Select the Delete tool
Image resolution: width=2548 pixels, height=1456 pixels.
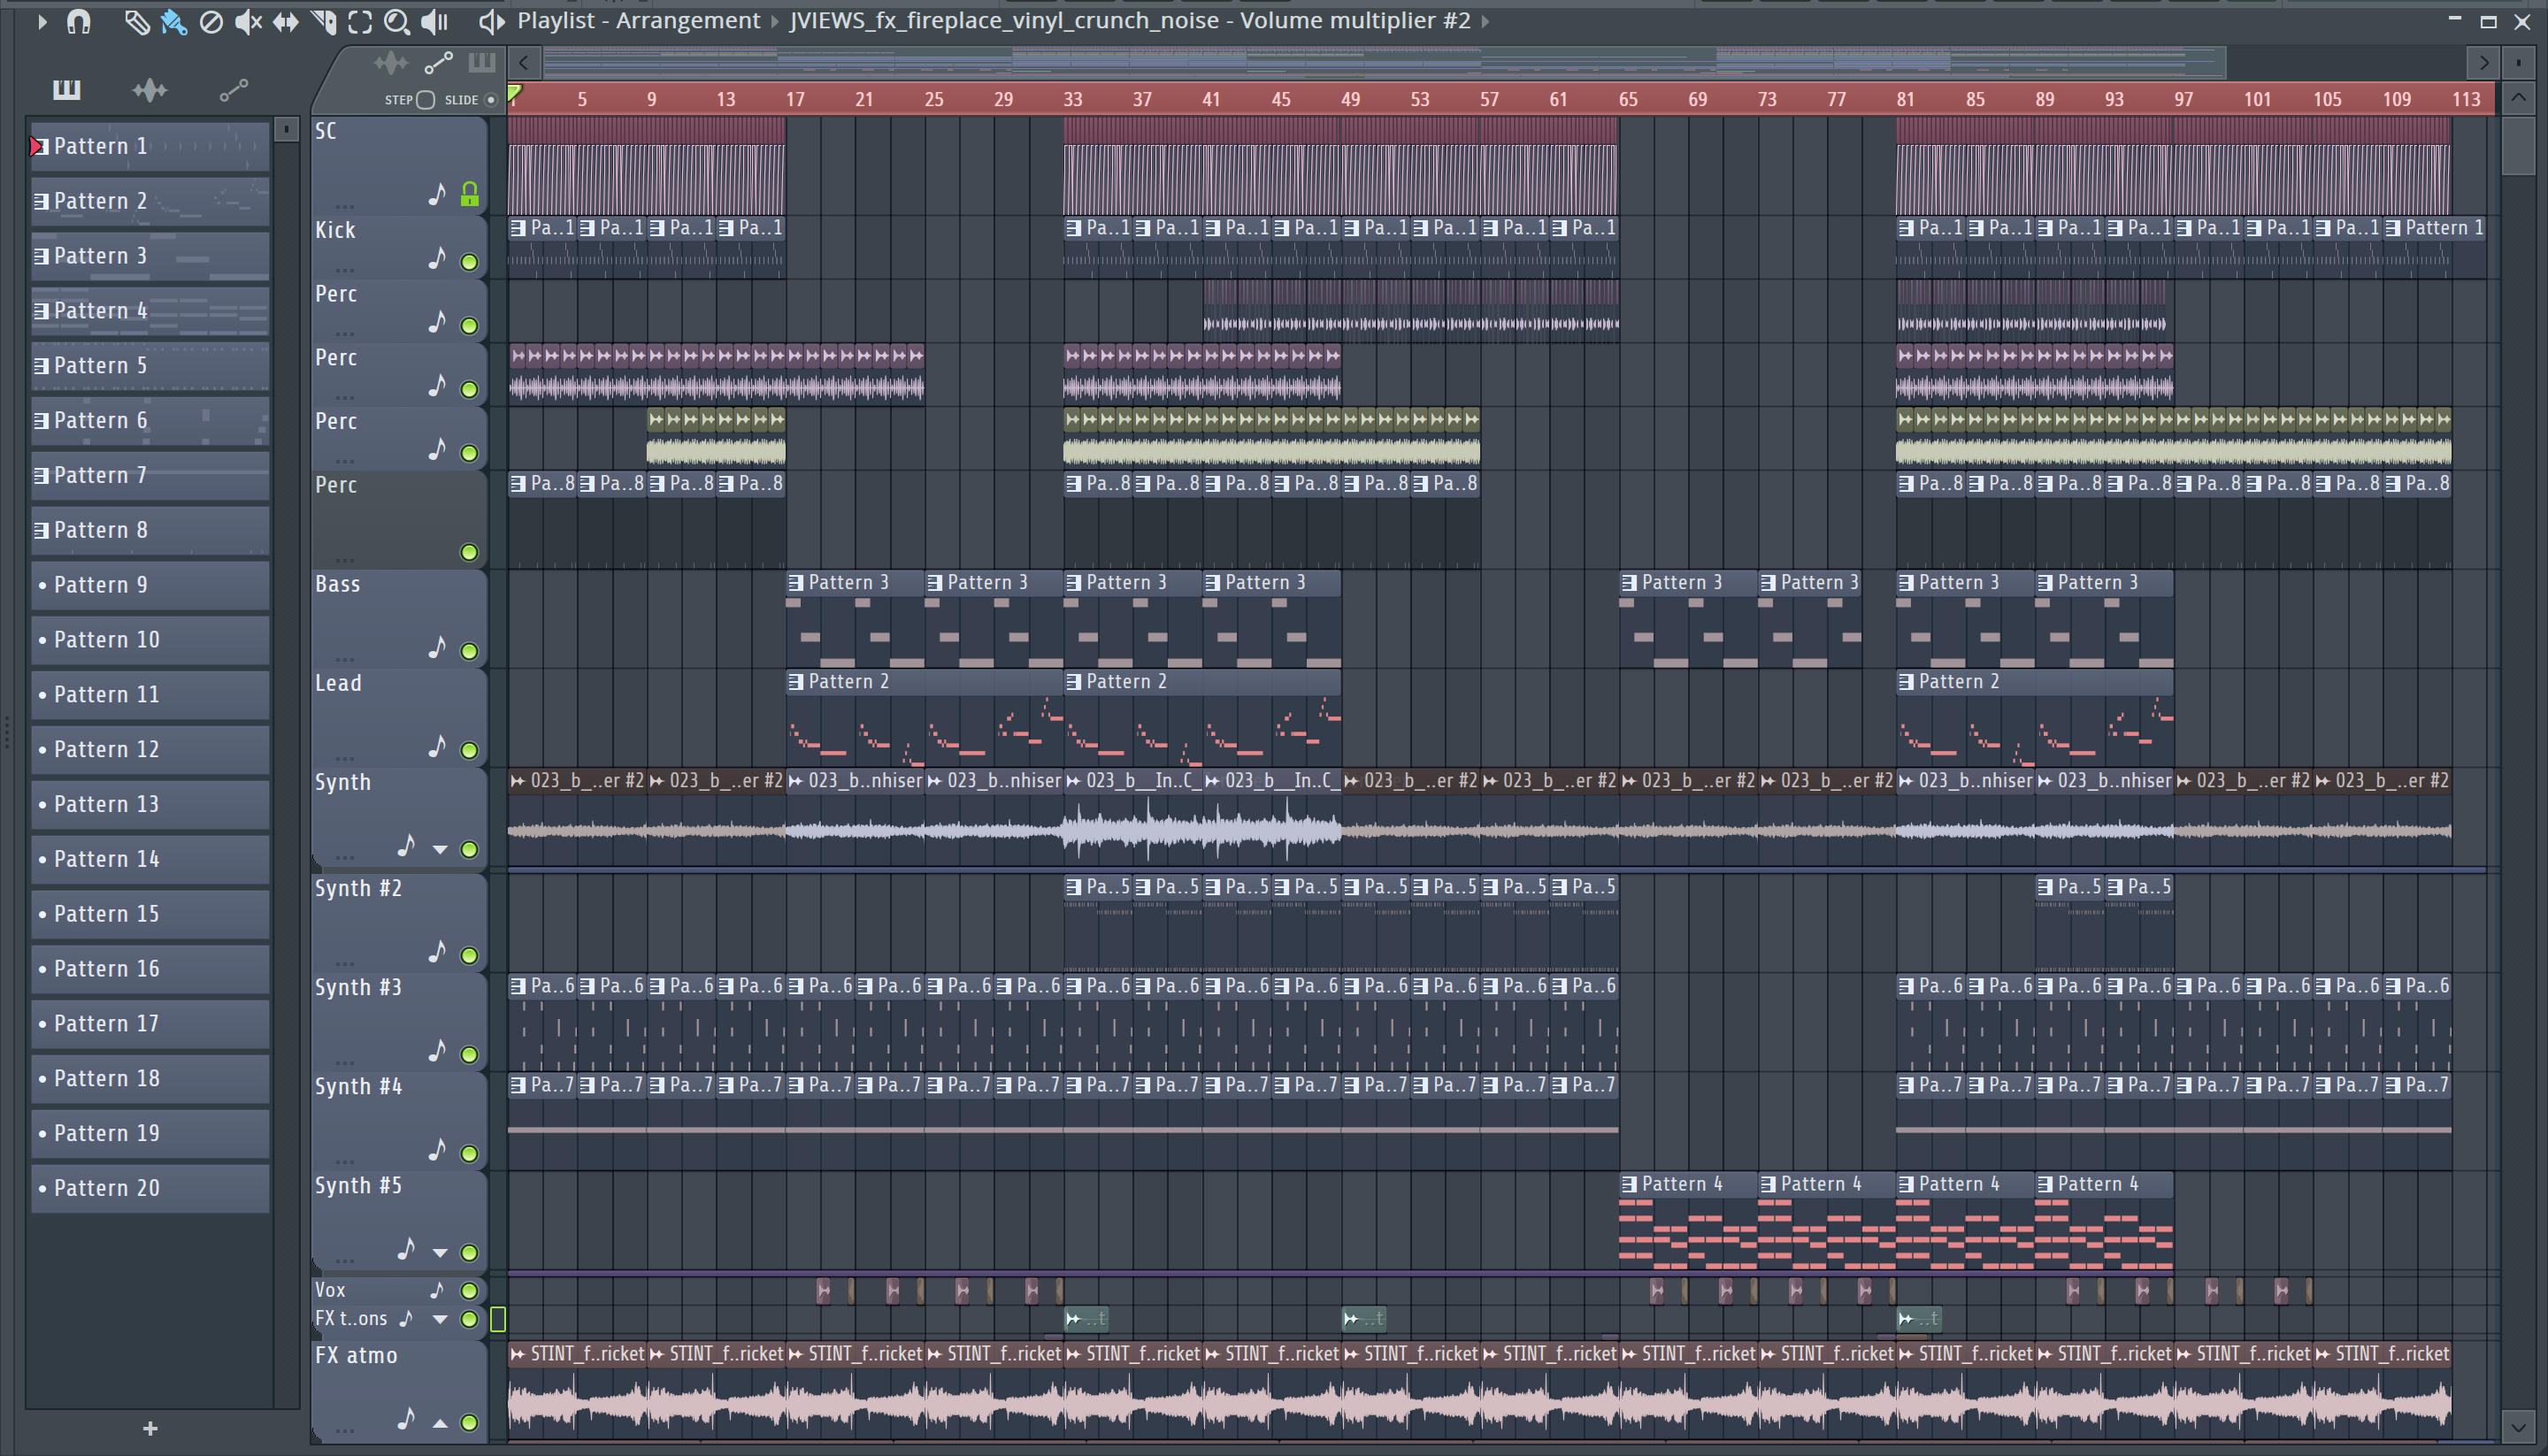[x=211, y=21]
